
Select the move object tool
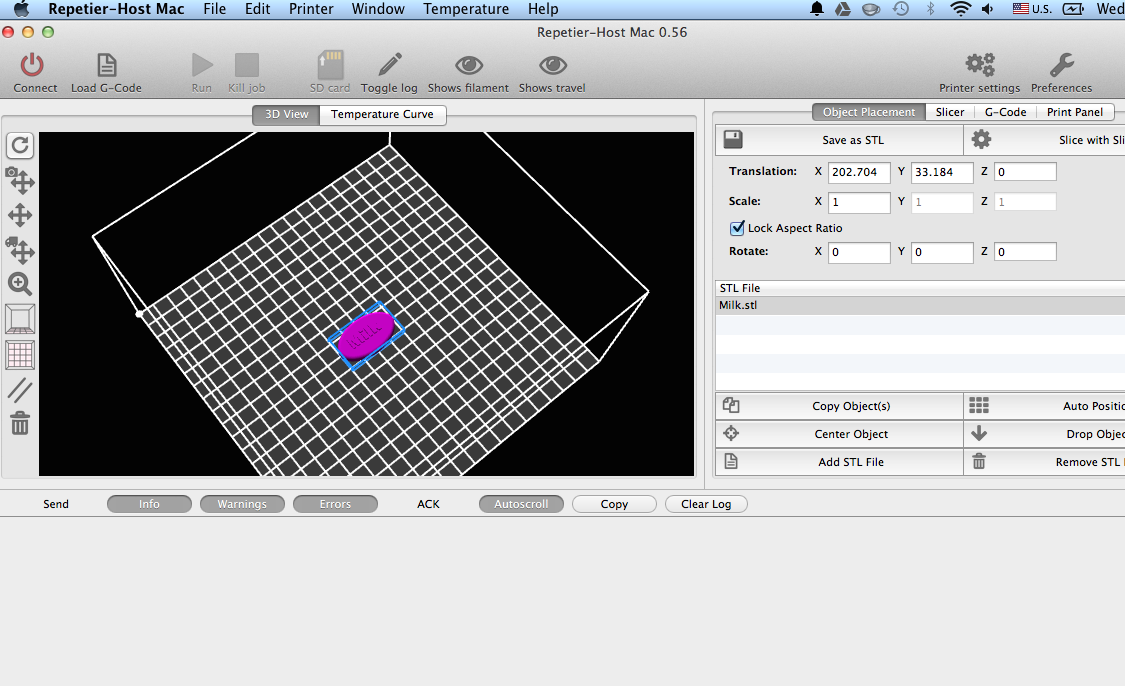[20, 250]
